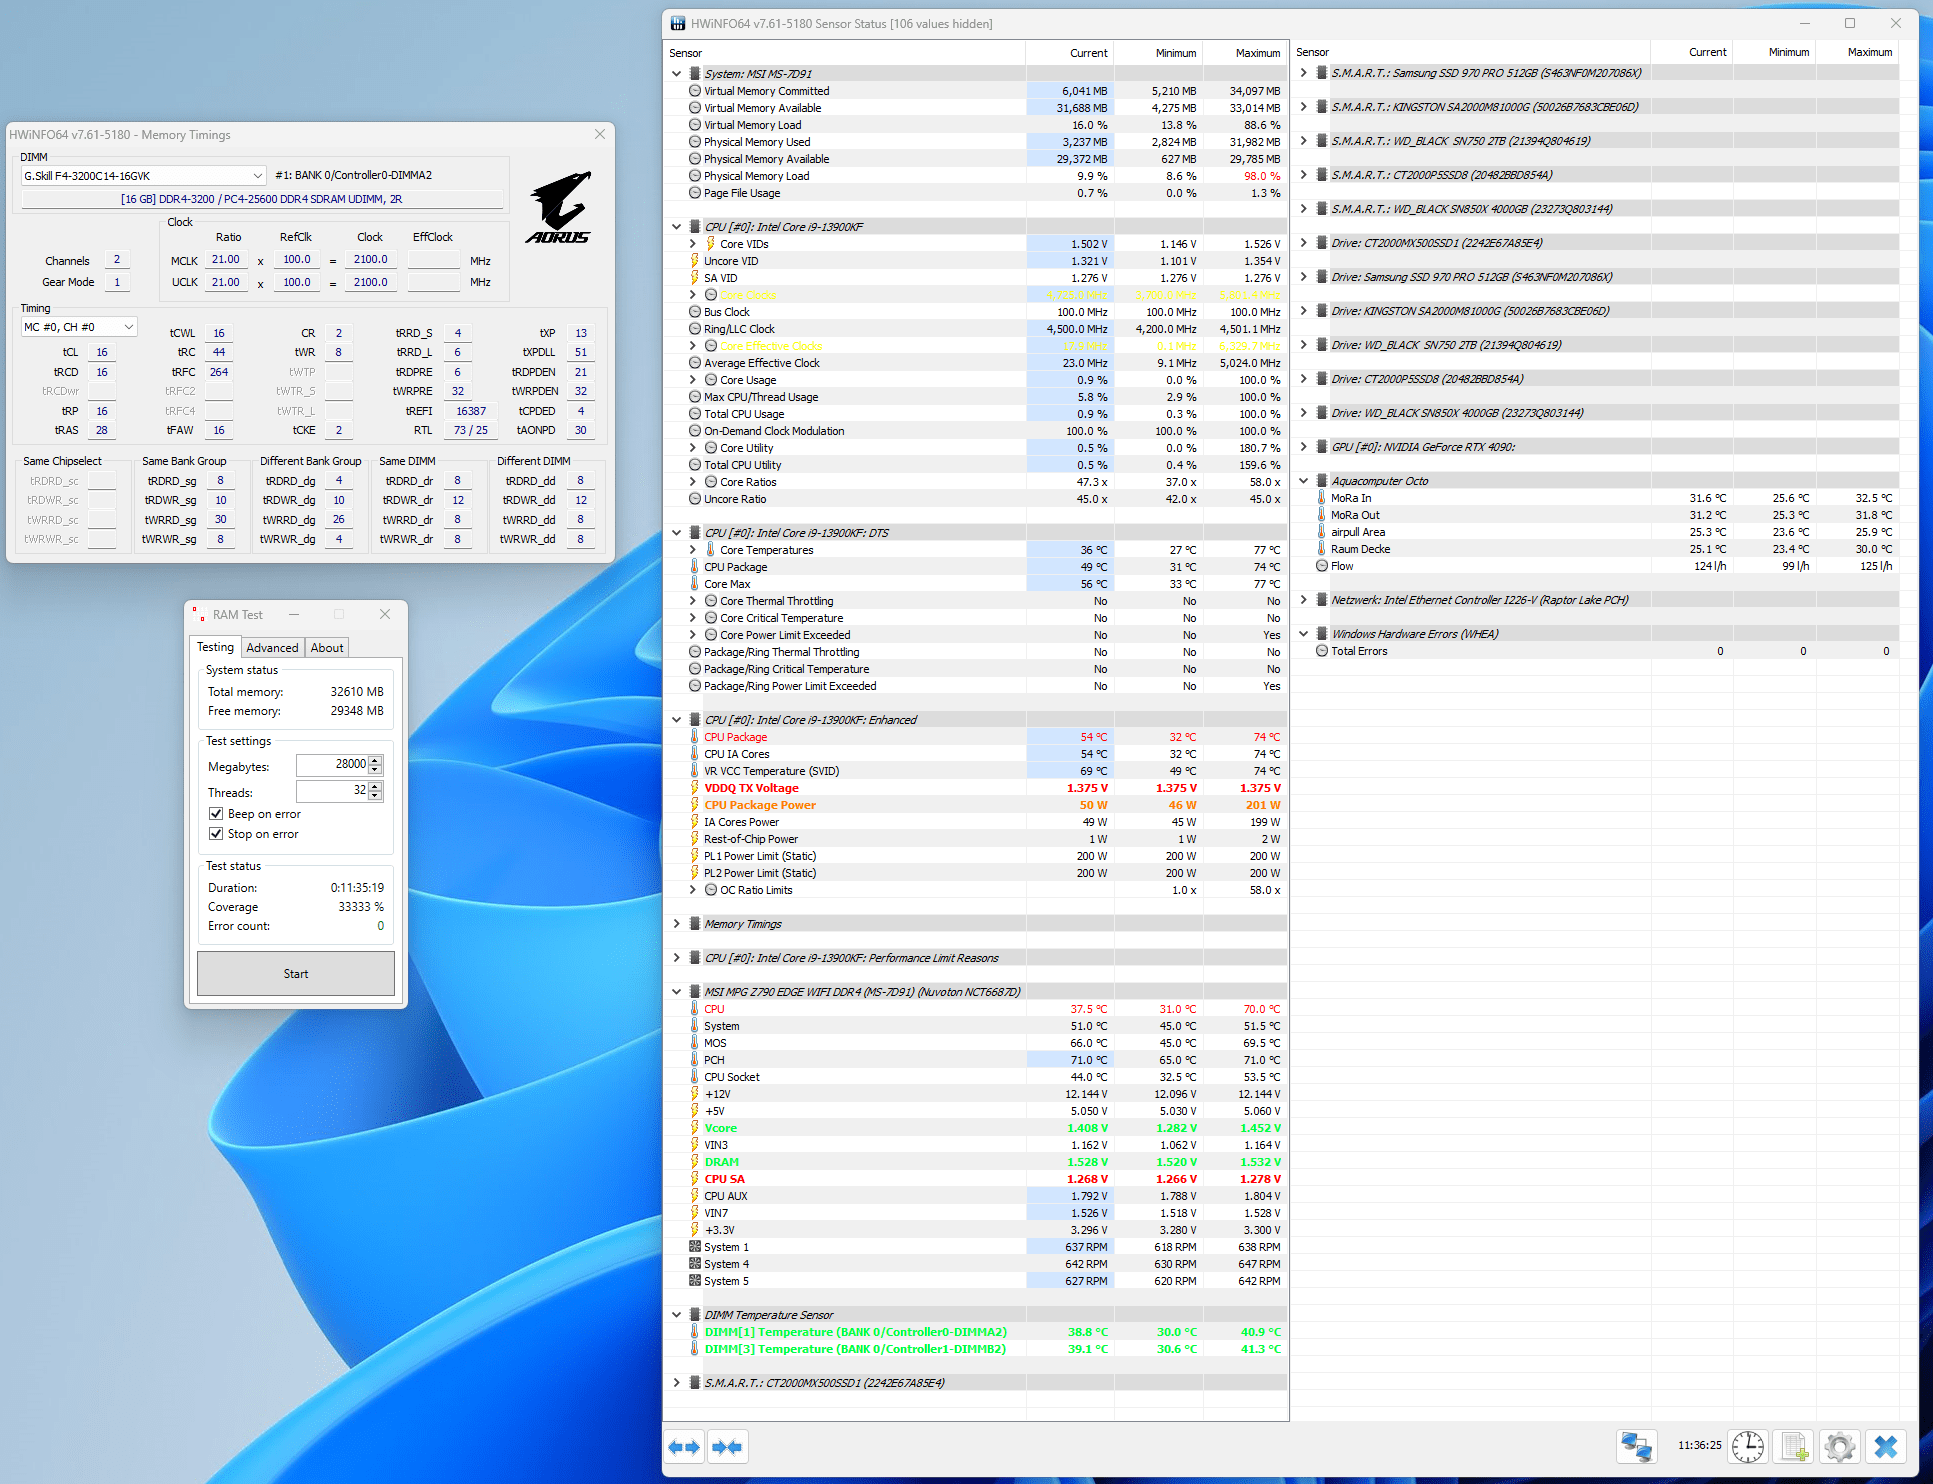The height and width of the screenshot is (1484, 1933).
Task: Click the Maximum column header in right pane
Action: 1859,52
